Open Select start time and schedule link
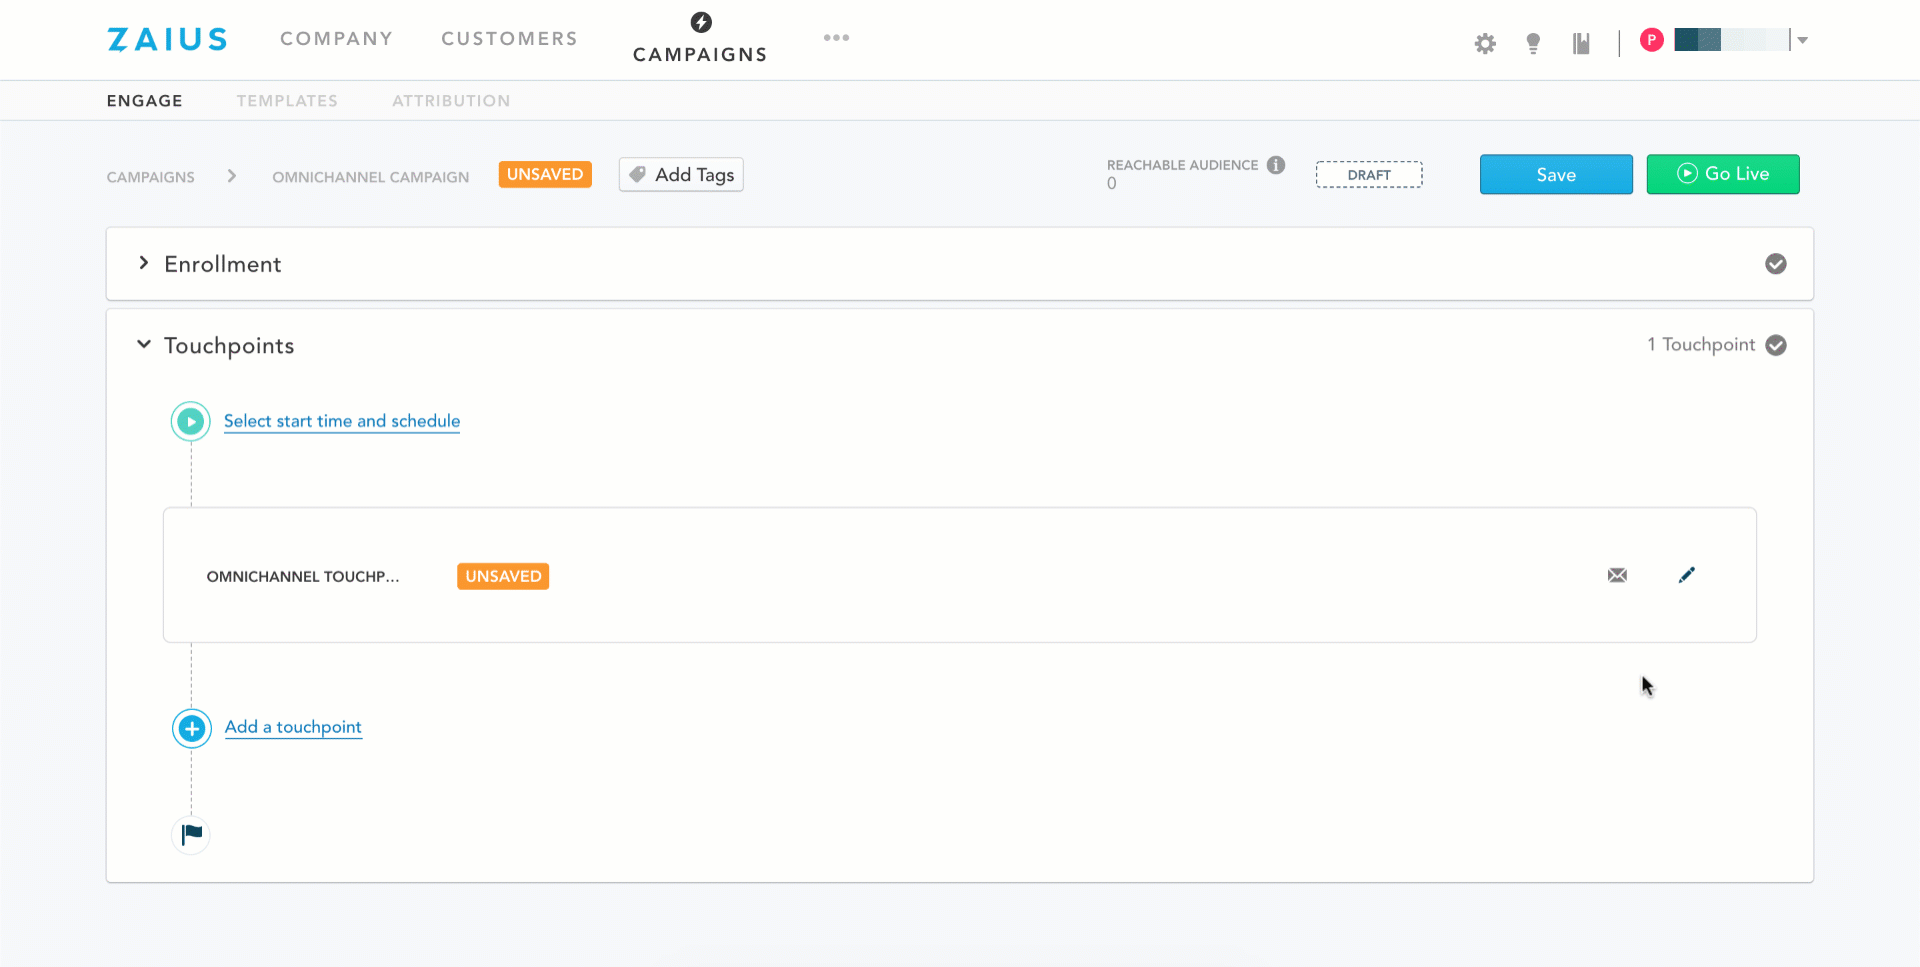 click(342, 421)
